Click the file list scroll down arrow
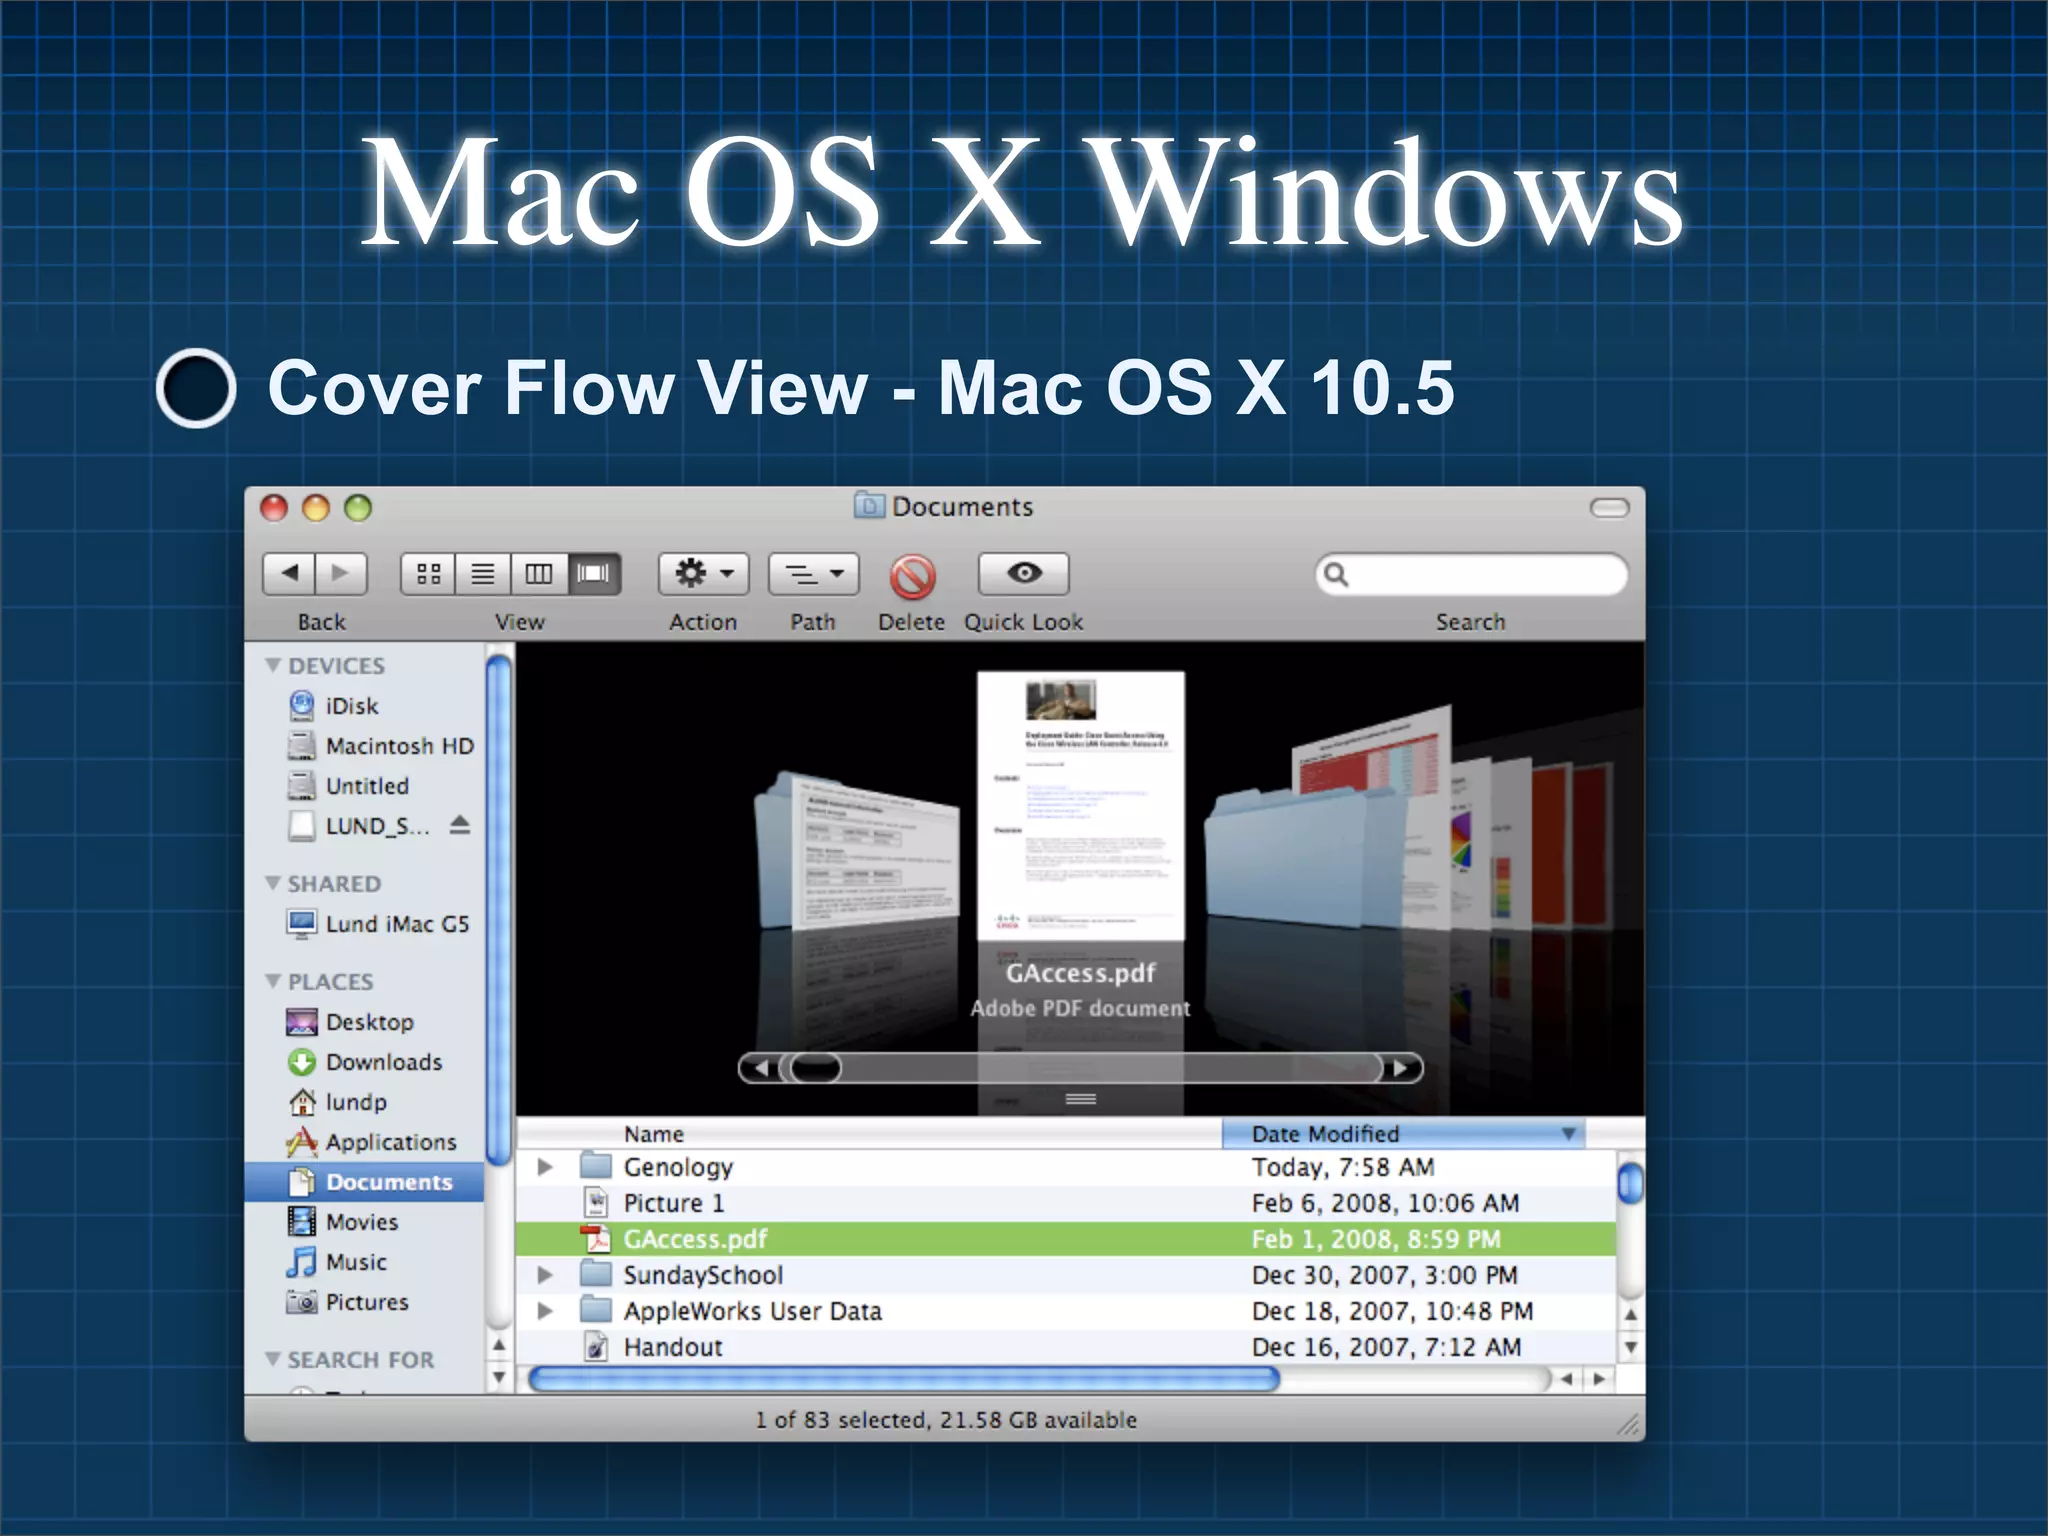 coord(1630,1347)
